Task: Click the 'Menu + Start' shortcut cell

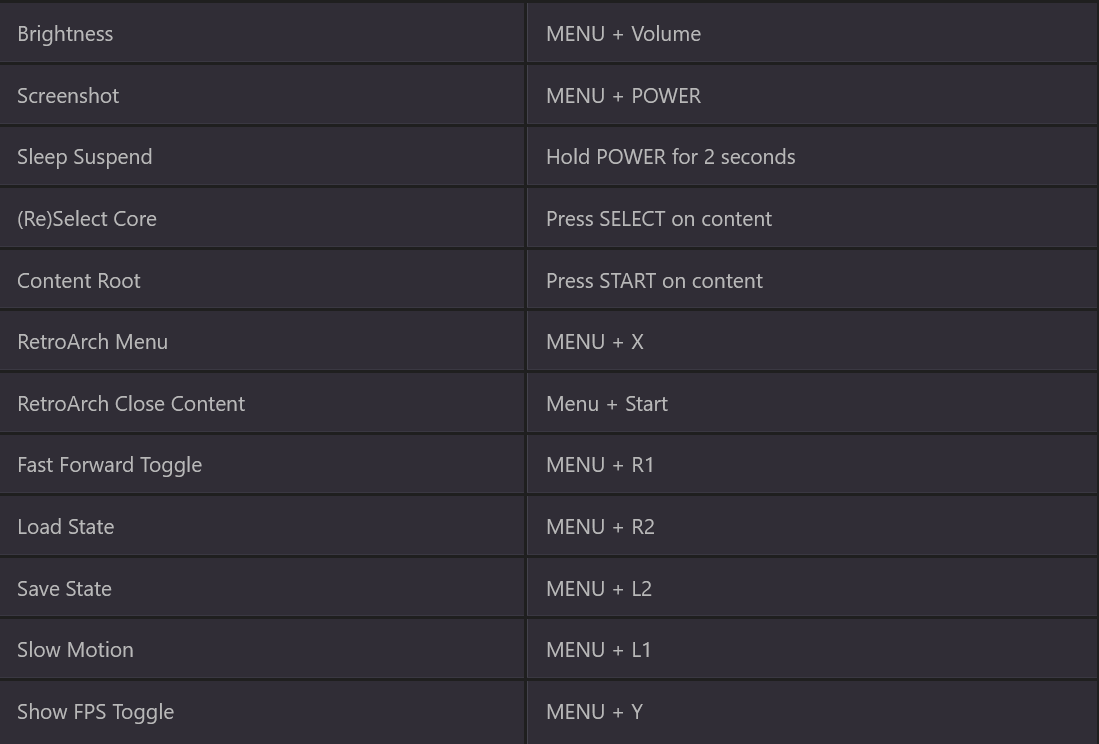Action: [x=606, y=404]
